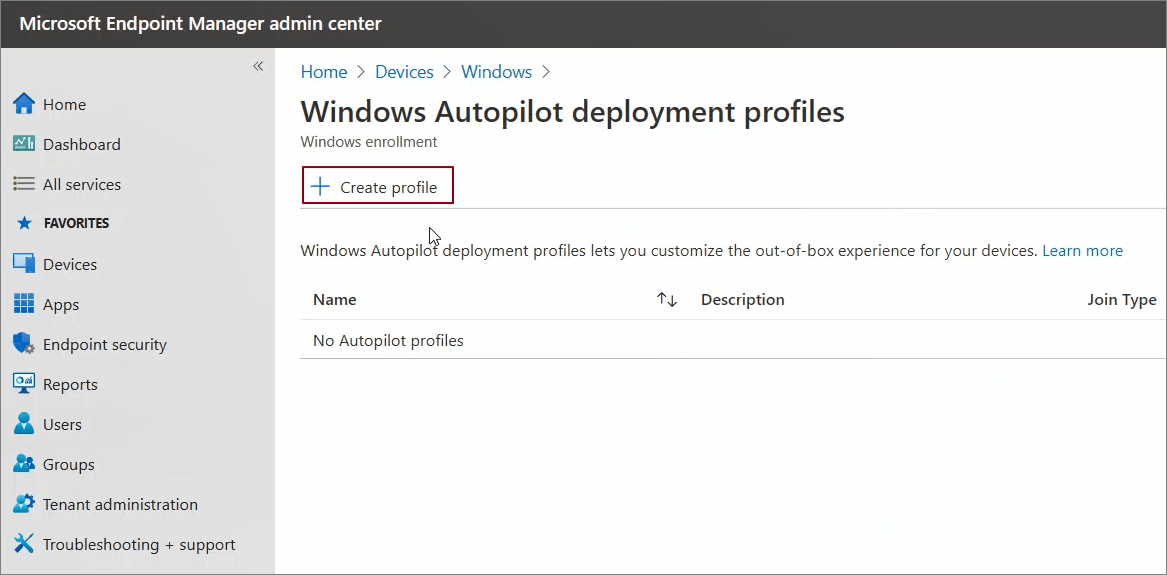
Task: Select the Users person icon
Action: coord(24,424)
